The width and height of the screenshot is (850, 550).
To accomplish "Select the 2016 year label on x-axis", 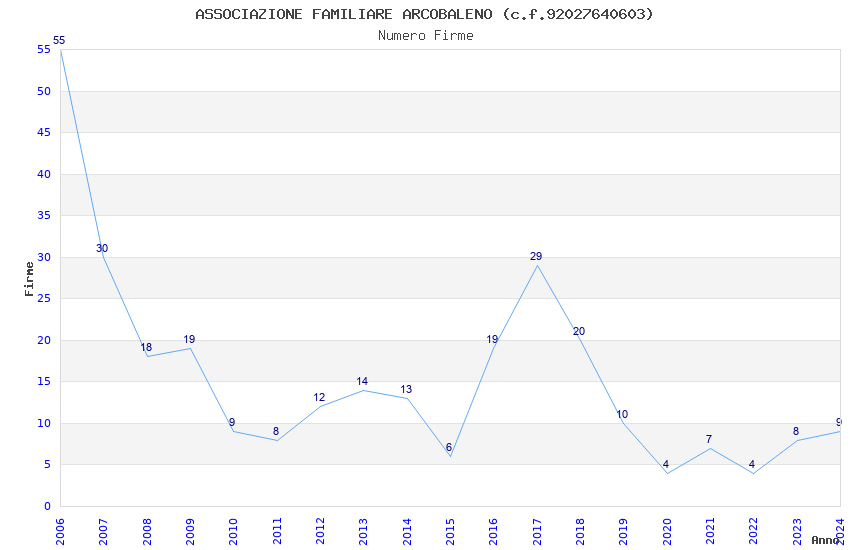I will tap(493, 532).
